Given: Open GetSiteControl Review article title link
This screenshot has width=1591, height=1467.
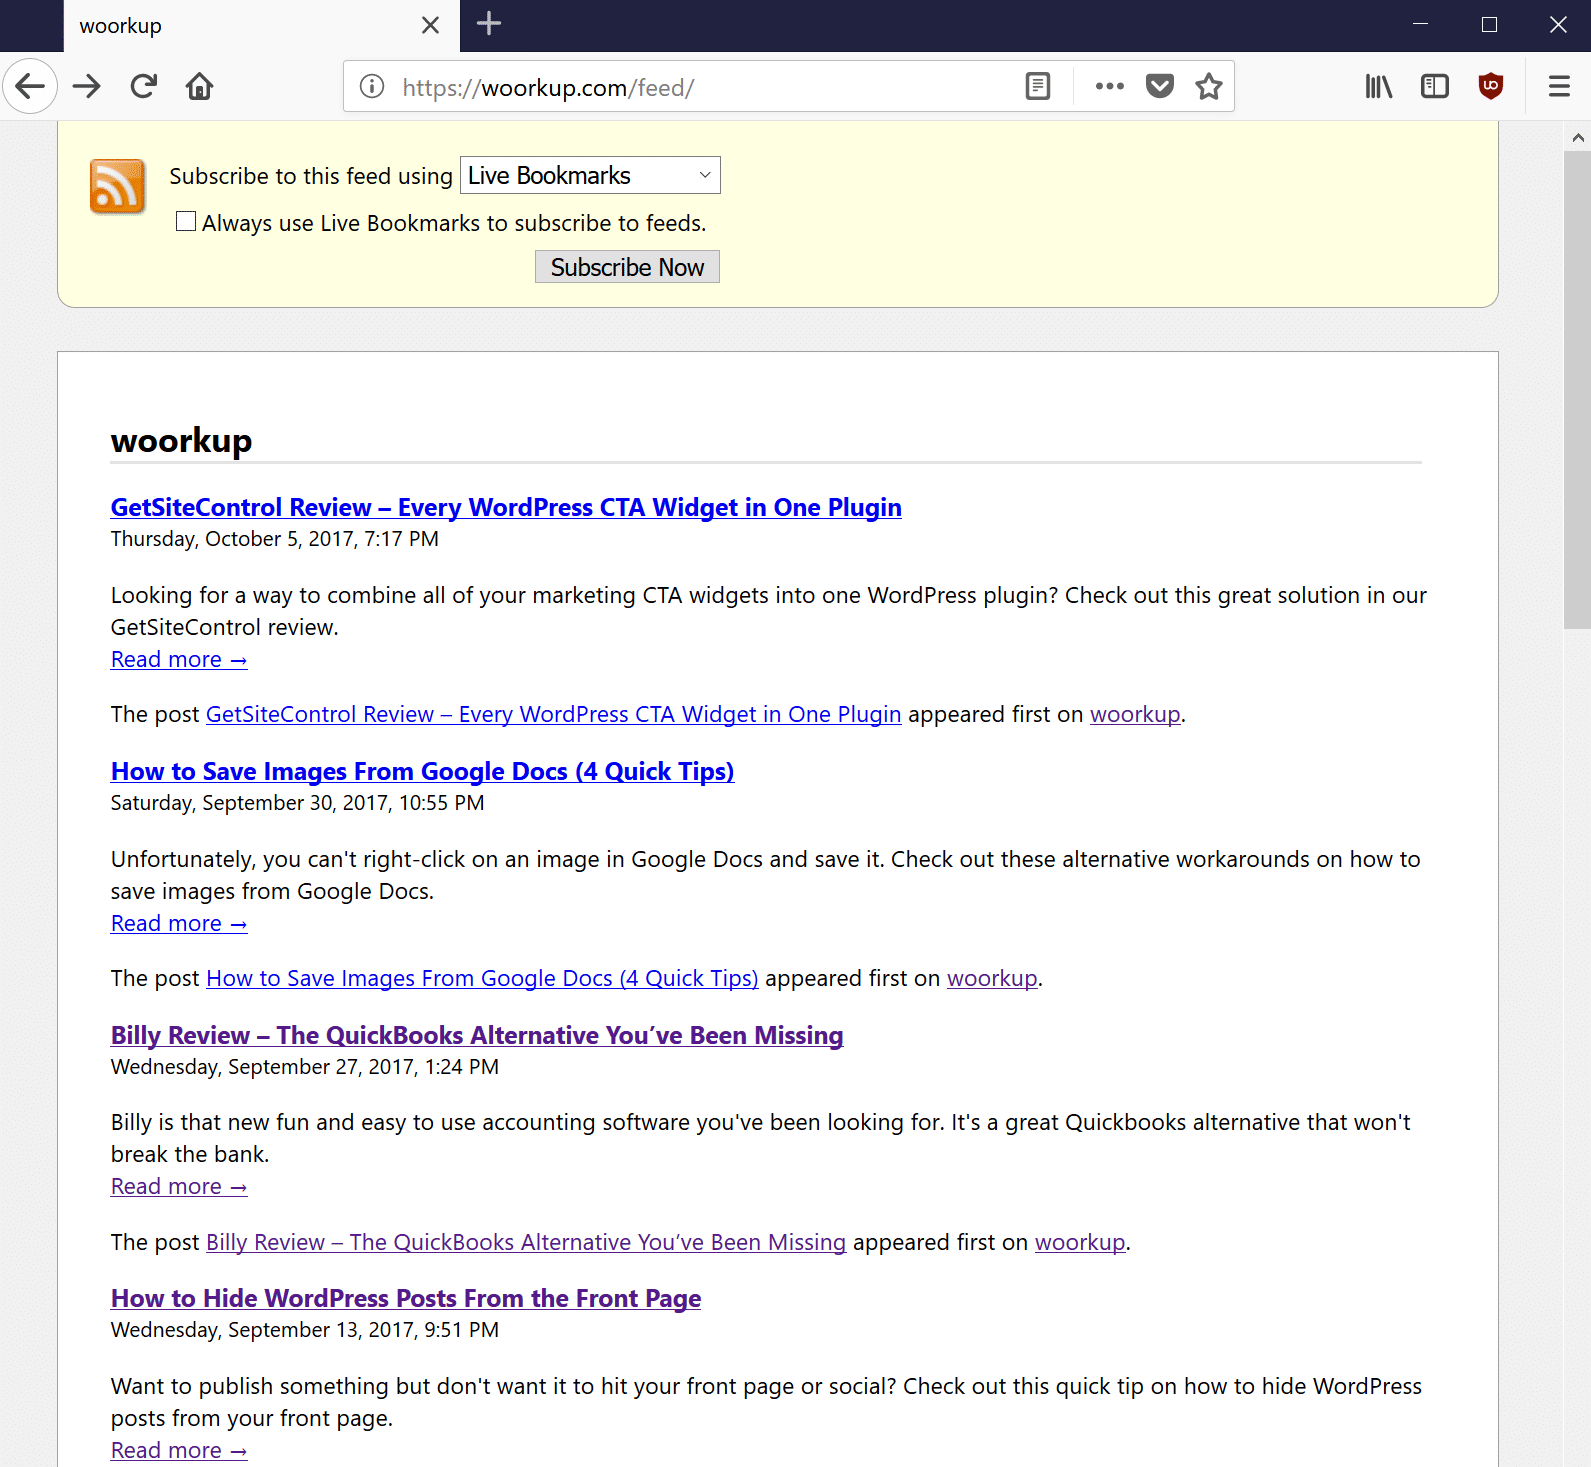Looking at the screenshot, I should (x=506, y=507).
